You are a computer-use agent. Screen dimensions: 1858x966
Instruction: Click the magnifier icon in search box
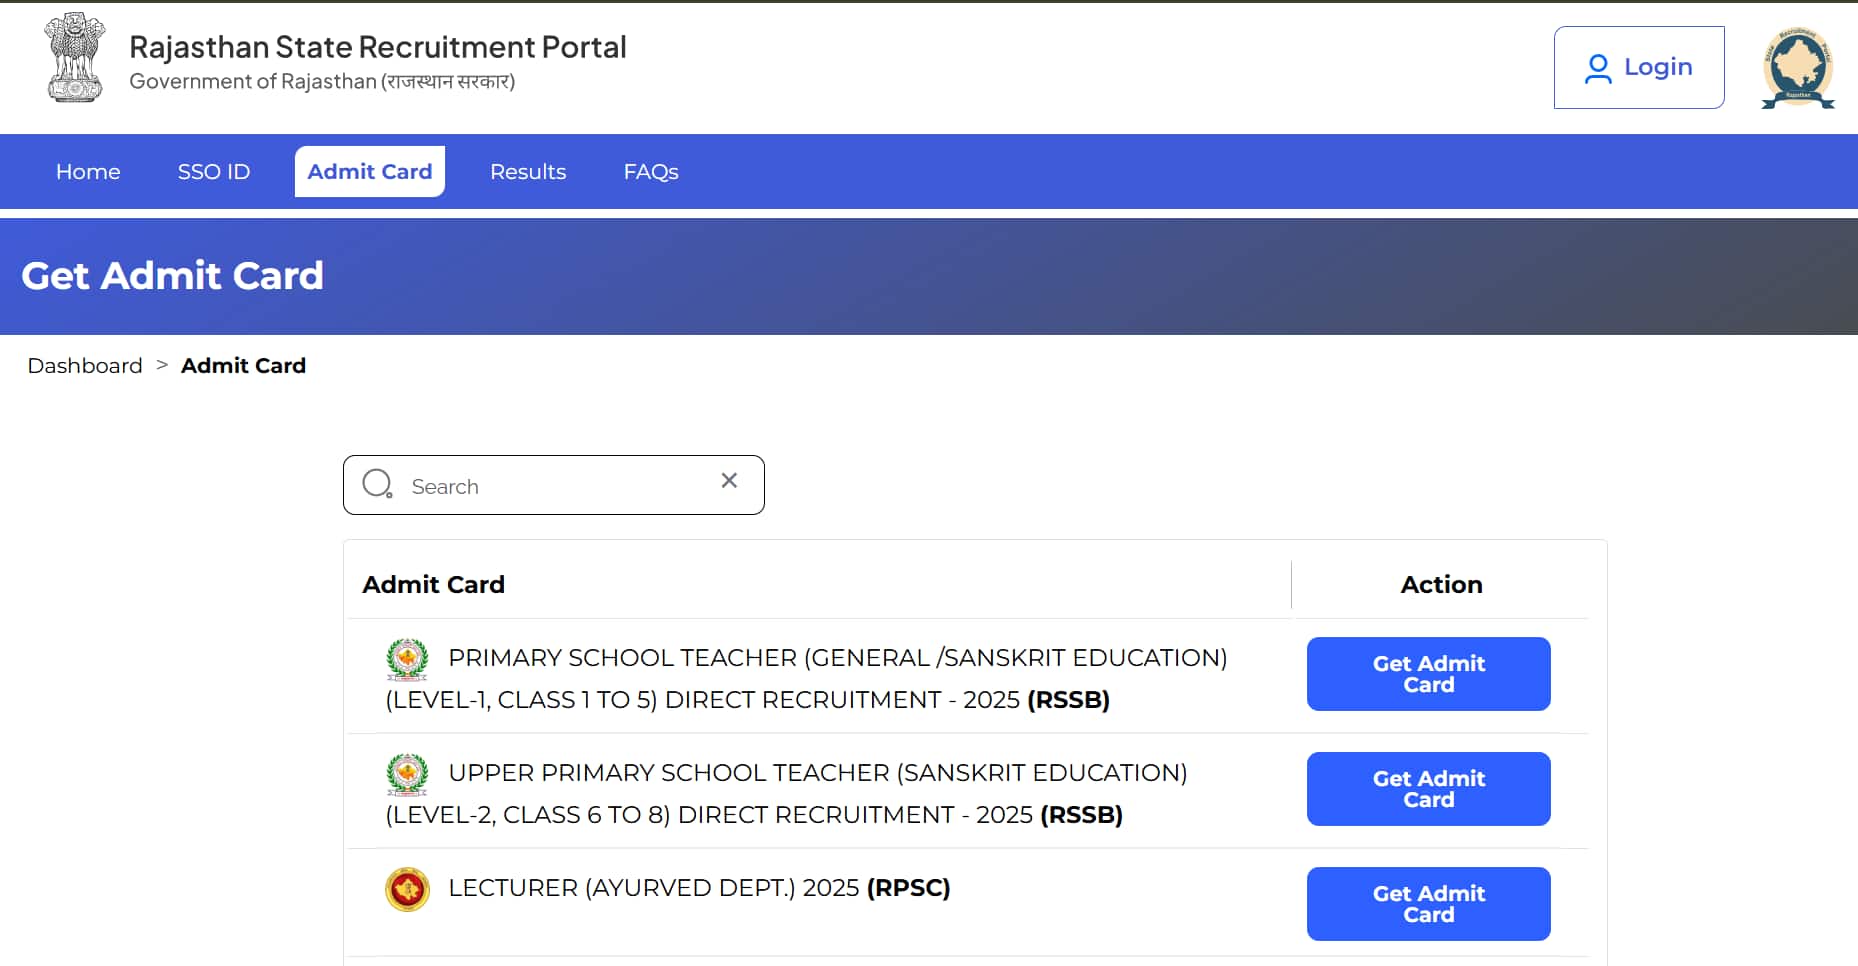[x=377, y=485]
